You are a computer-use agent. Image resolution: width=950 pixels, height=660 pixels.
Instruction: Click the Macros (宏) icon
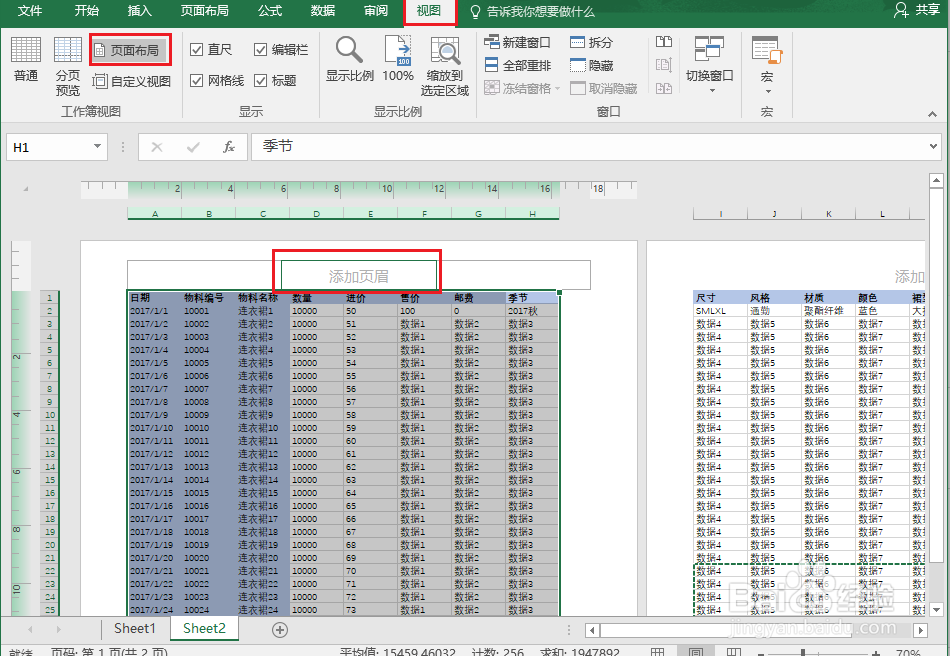766,50
